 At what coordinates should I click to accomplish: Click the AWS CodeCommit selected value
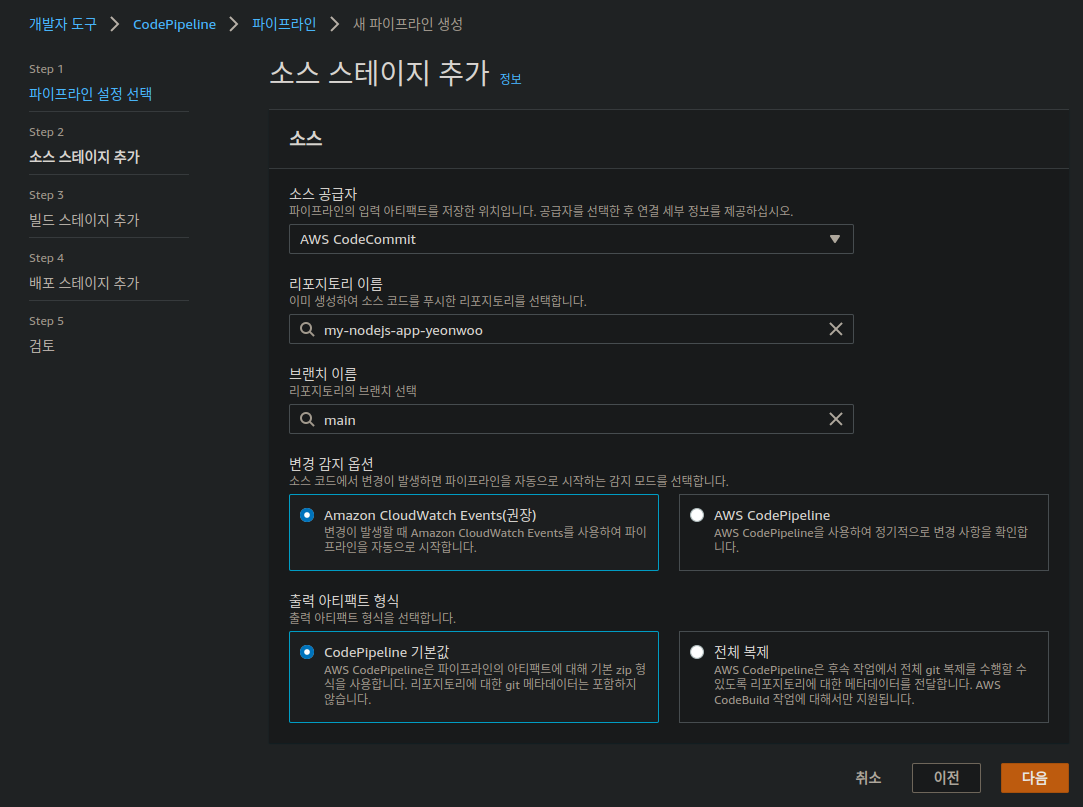pos(358,239)
